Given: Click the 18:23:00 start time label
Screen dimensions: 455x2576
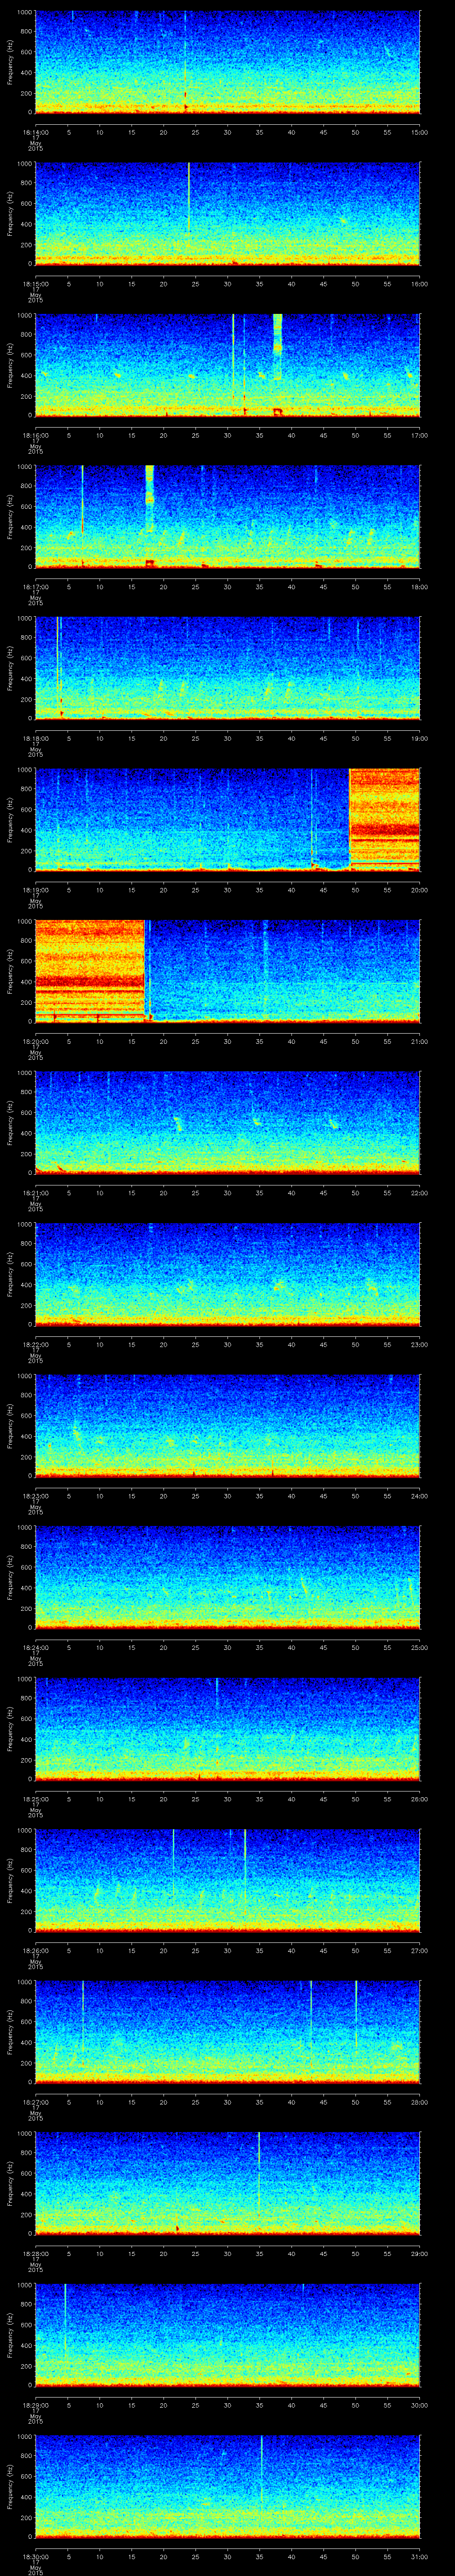Looking at the screenshot, I should coord(35,1496).
